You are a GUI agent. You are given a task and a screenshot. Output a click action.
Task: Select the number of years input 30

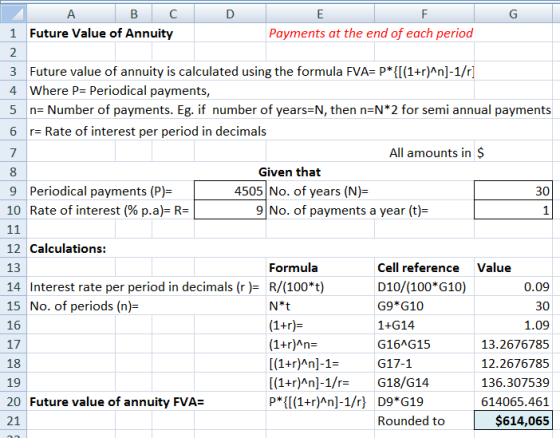[513, 191]
